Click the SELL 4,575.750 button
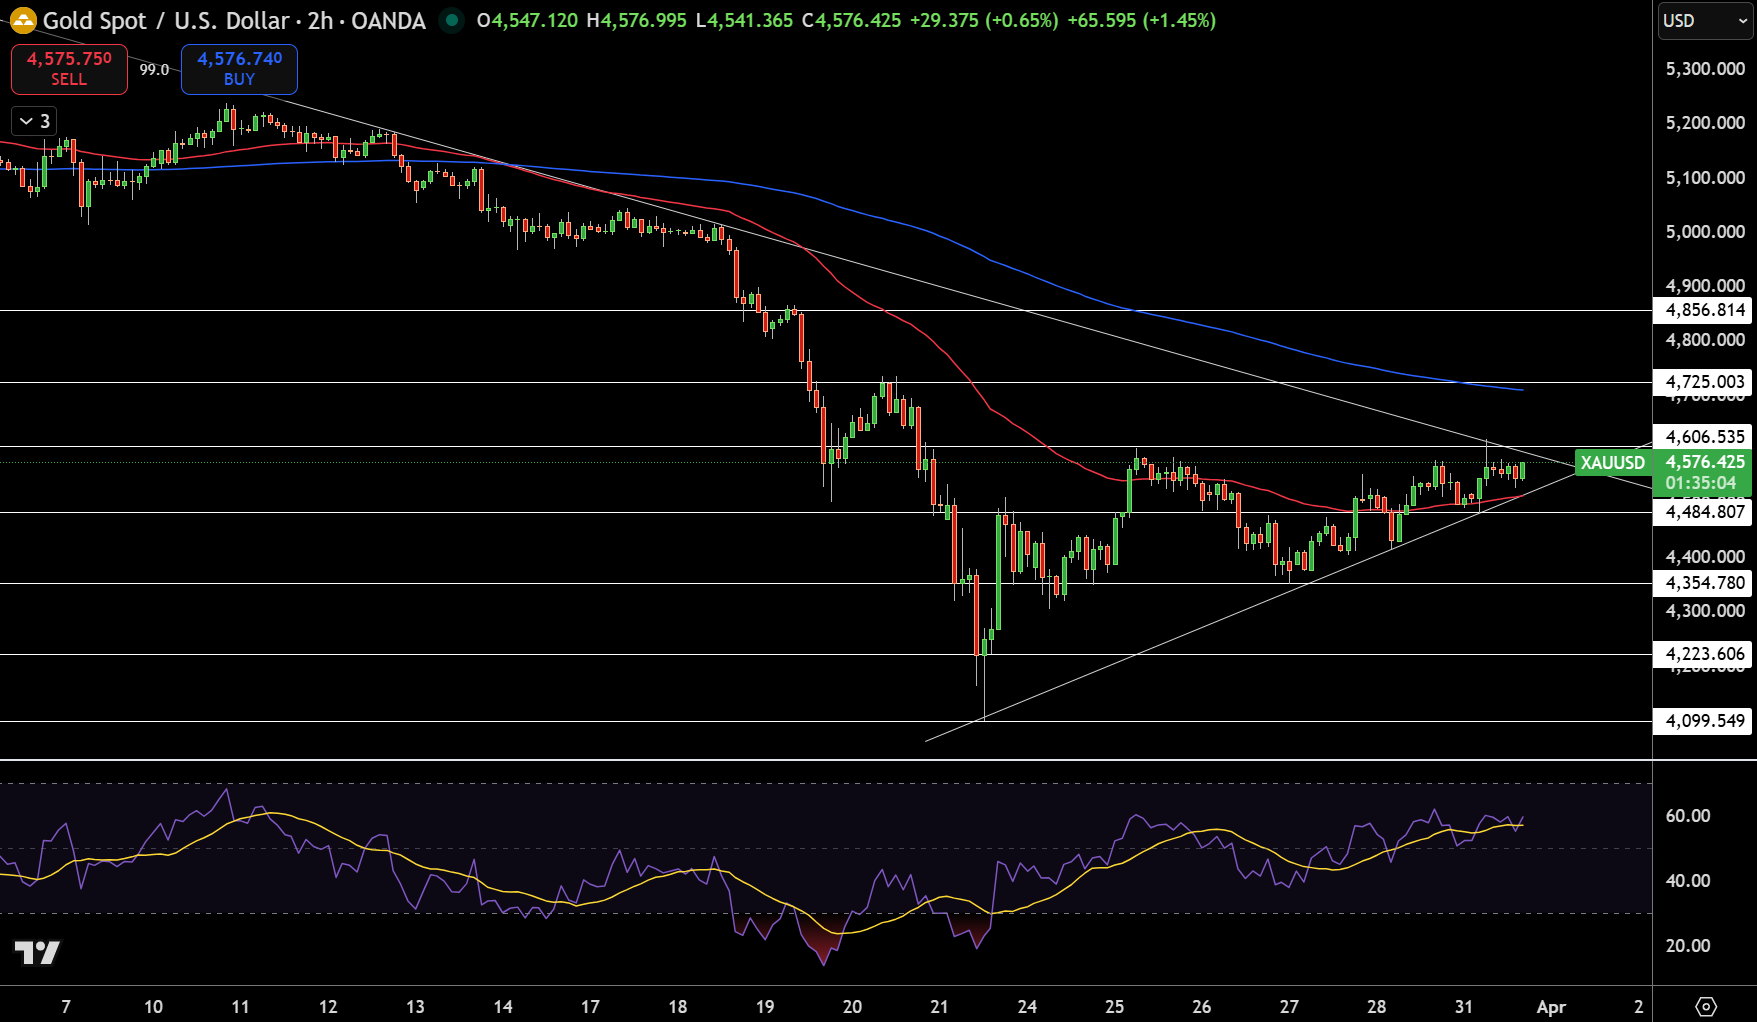 pyautogui.click(x=69, y=69)
